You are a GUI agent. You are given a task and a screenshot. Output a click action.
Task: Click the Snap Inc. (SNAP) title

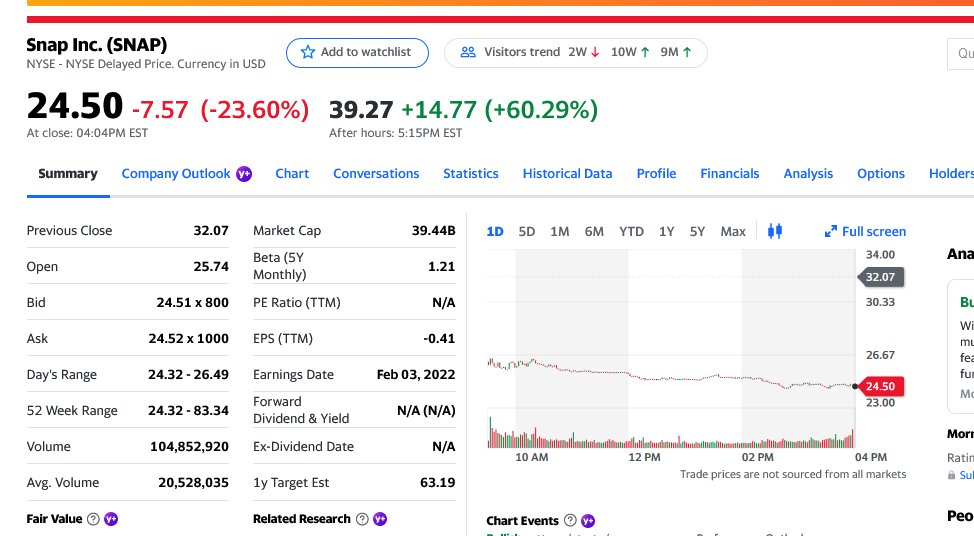tap(97, 45)
